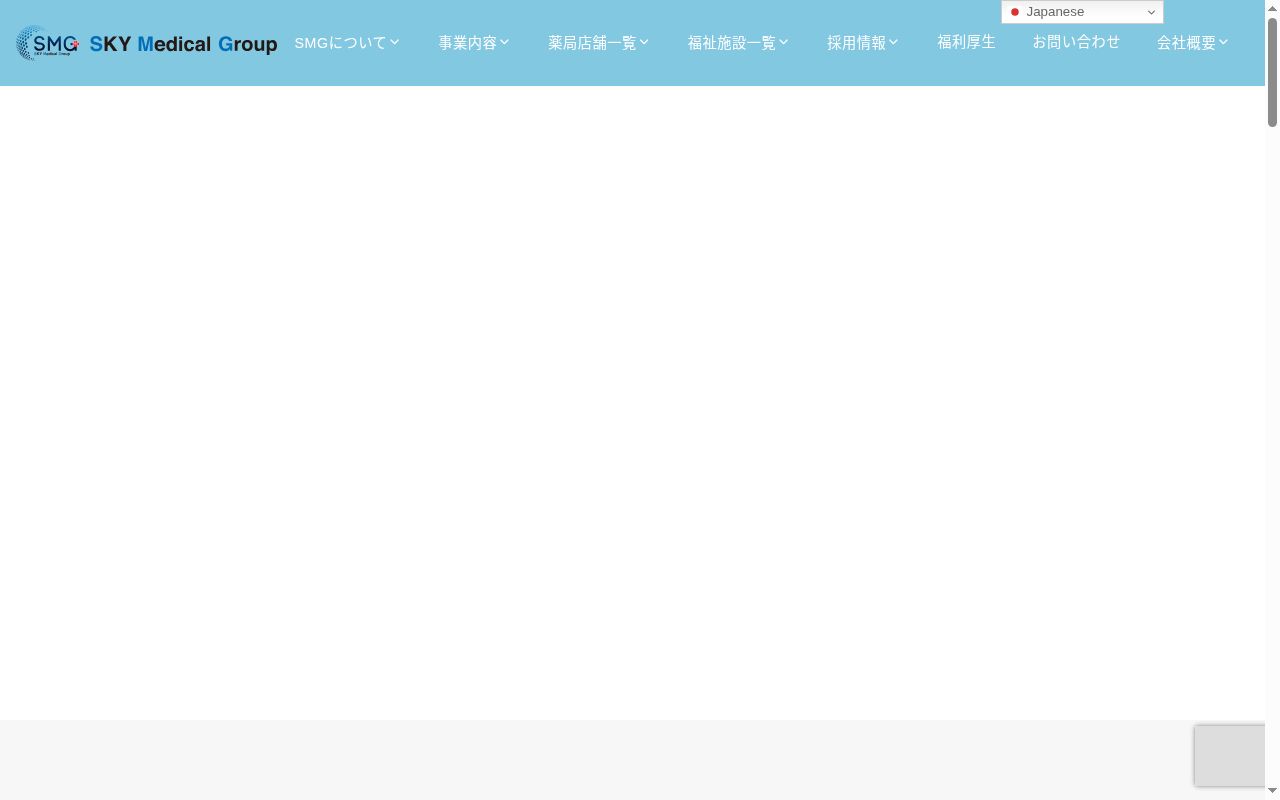Click the SKY Medical Group site title
The width and height of the screenshot is (1280, 800).
point(183,44)
